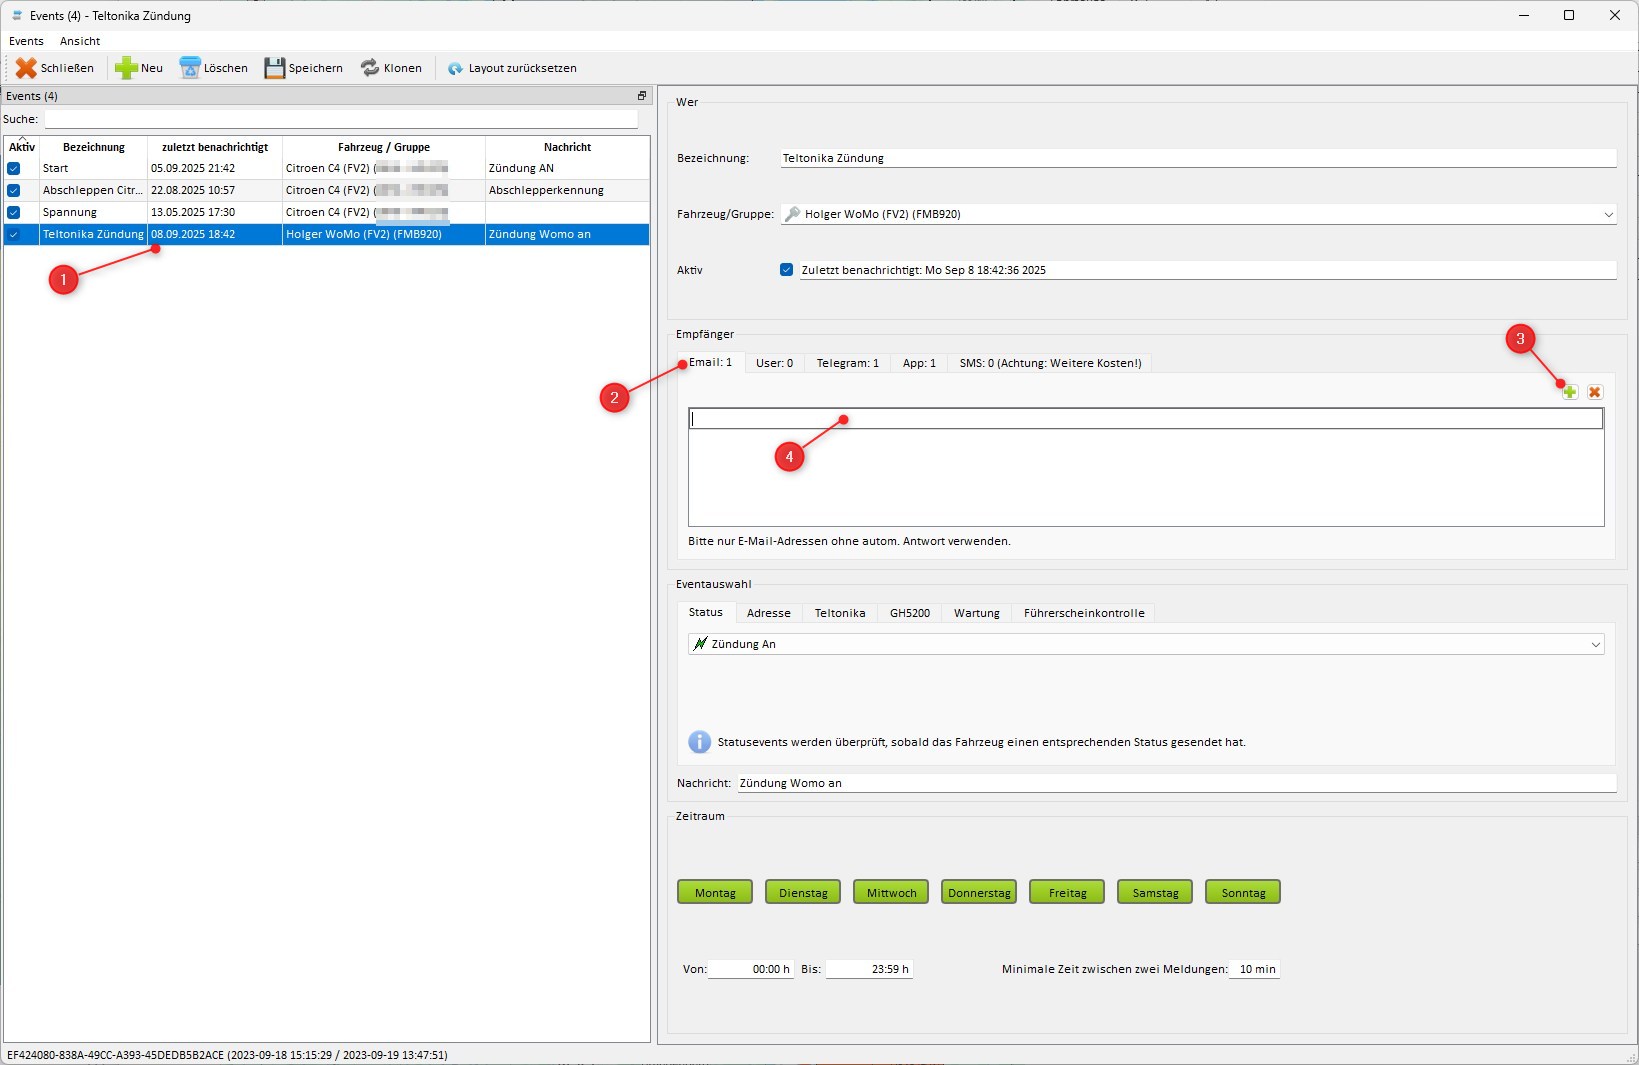This screenshot has width=1639, height=1065.
Task: Uncheck Aktiv checkbox for Start event
Action: click(14, 168)
